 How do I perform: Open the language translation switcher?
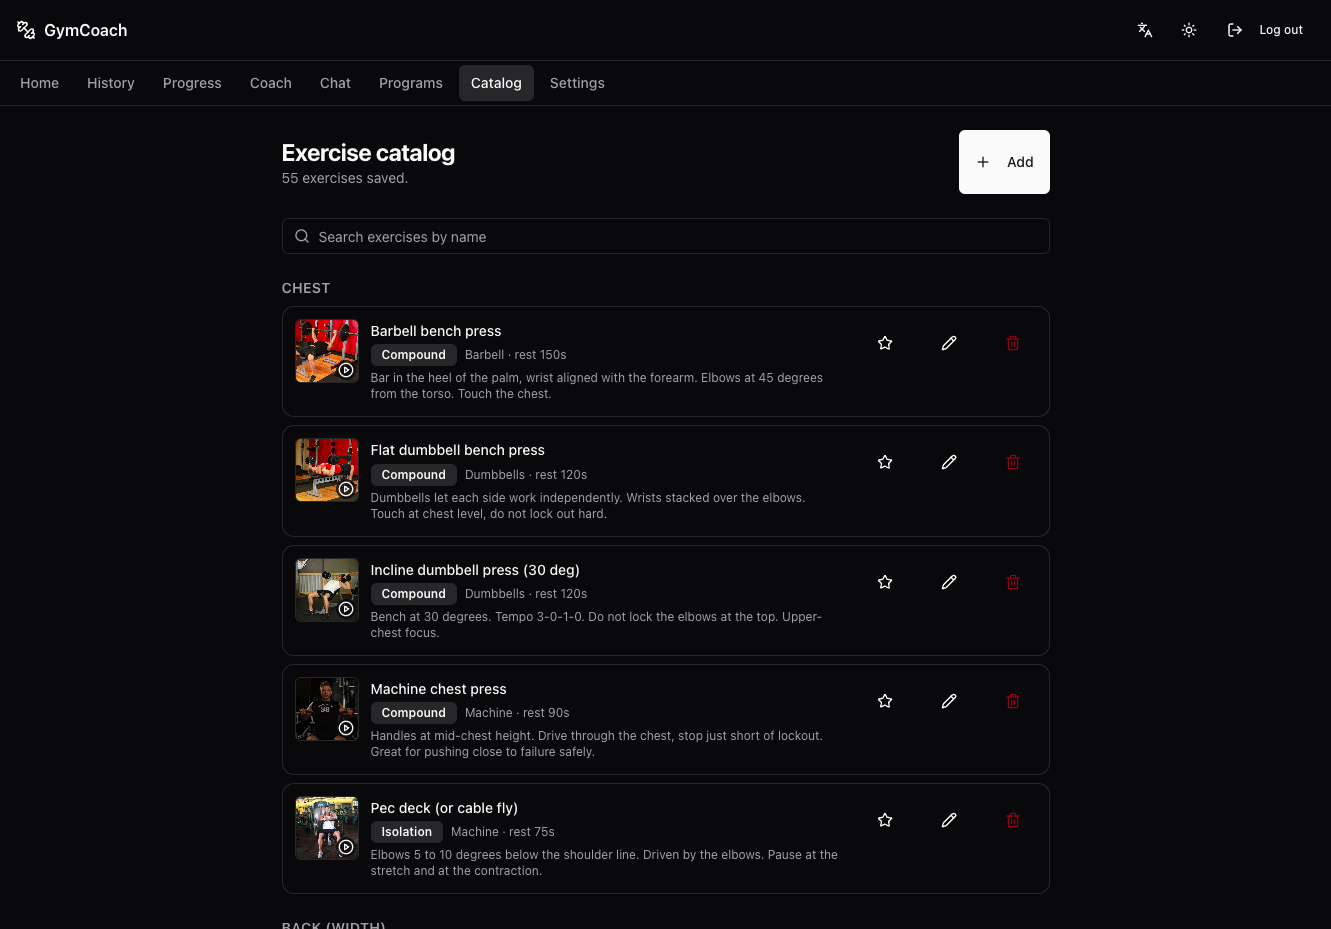coord(1145,30)
